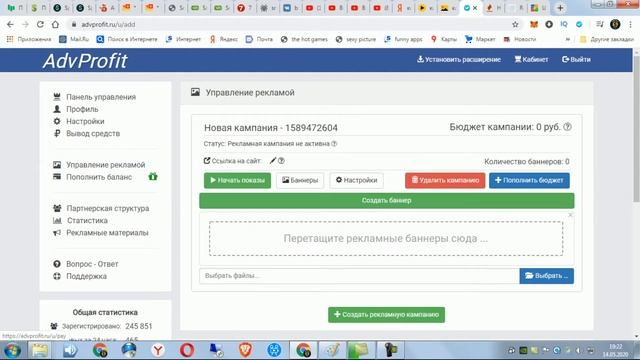Click Создать рекламную кампанию button
Screen dimensions: 640x360
tap(387, 315)
